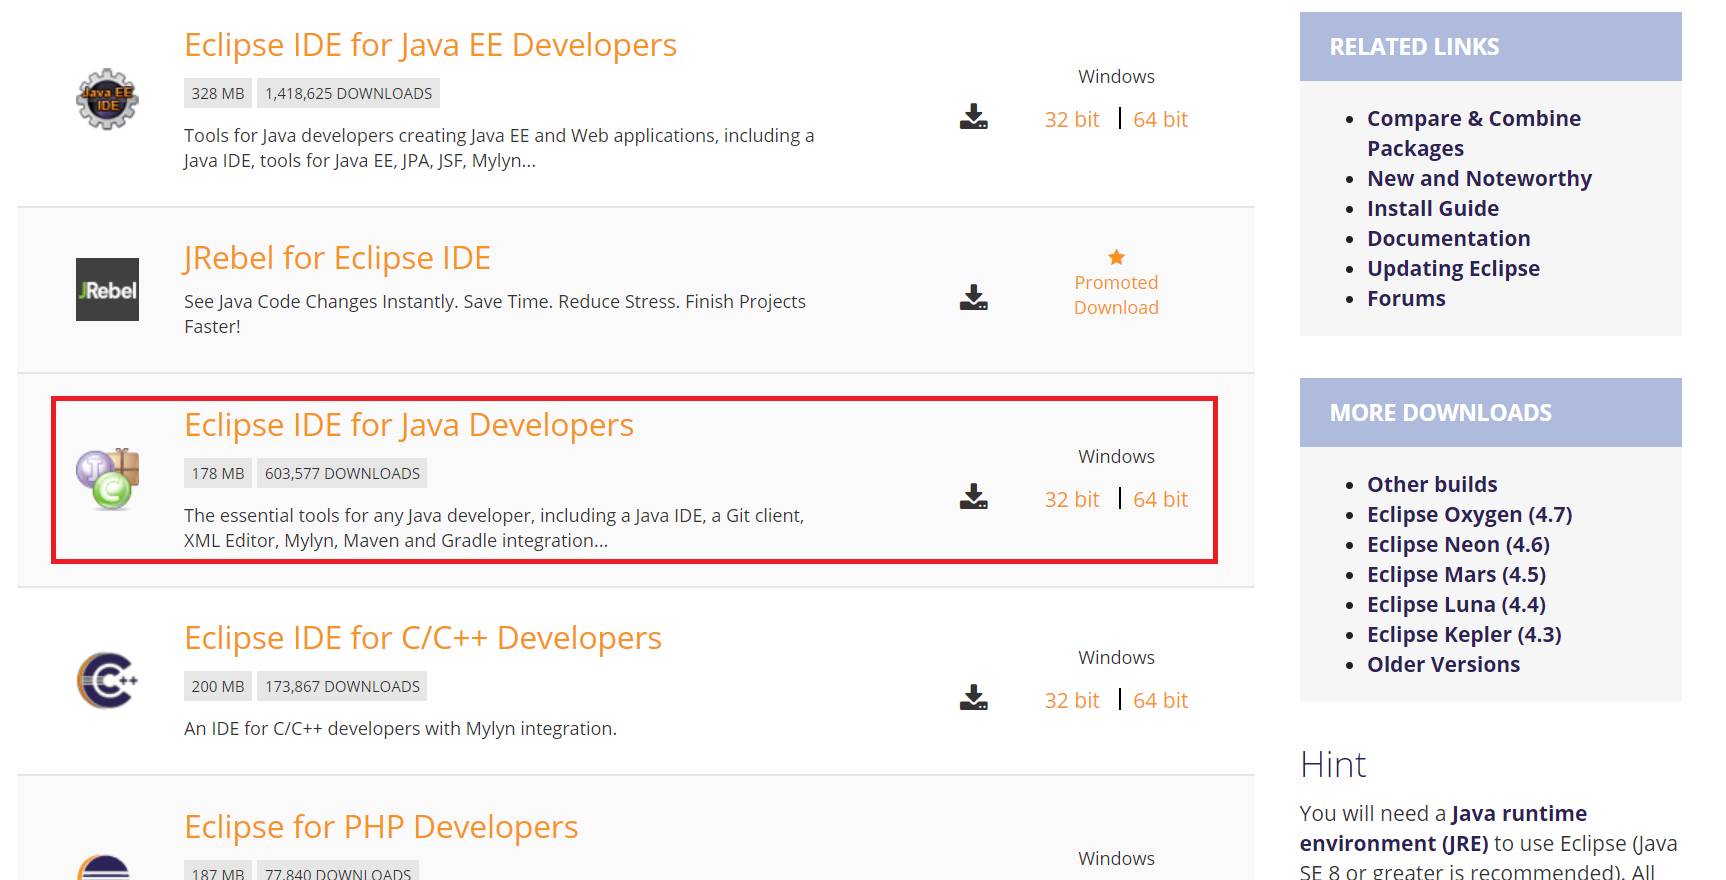The width and height of the screenshot is (1726, 880).
Task: Open the Install Guide link
Action: click(x=1433, y=208)
